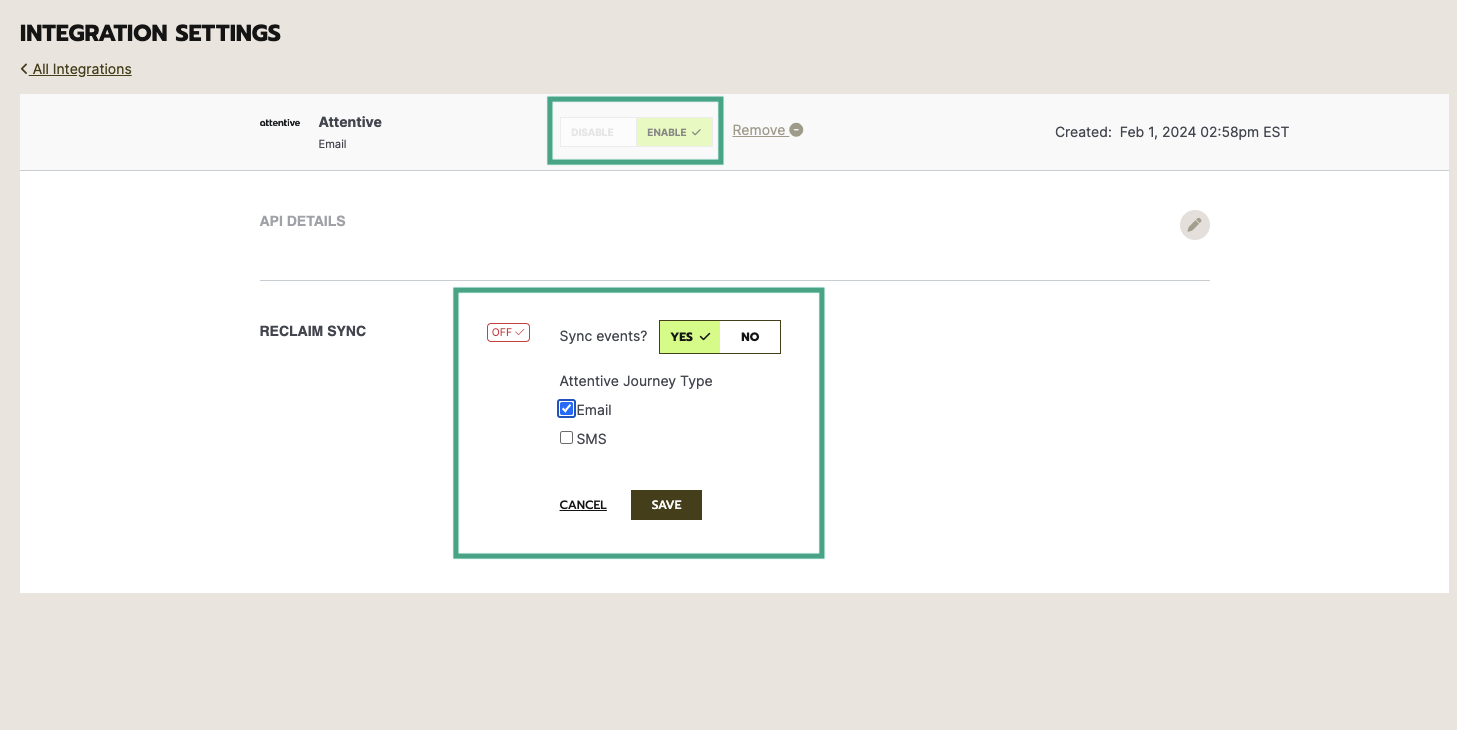The width and height of the screenshot is (1457, 730).
Task: Select the Enable toggle option
Action: click(x=675, y=132)
